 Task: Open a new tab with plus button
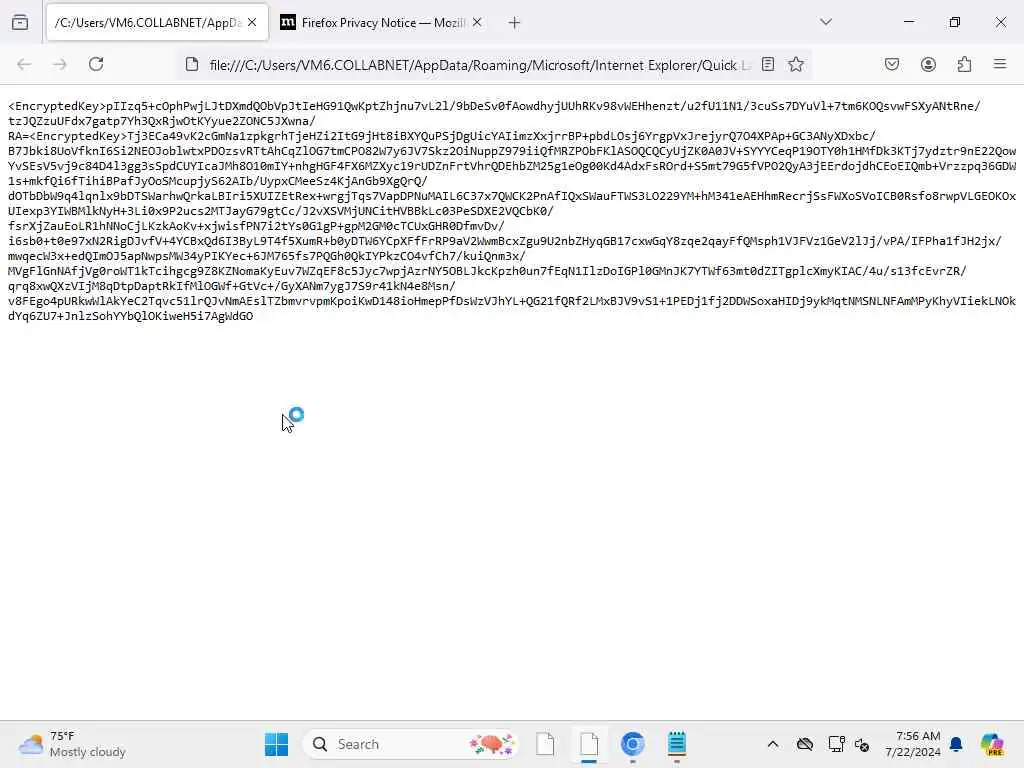(515, 23)
